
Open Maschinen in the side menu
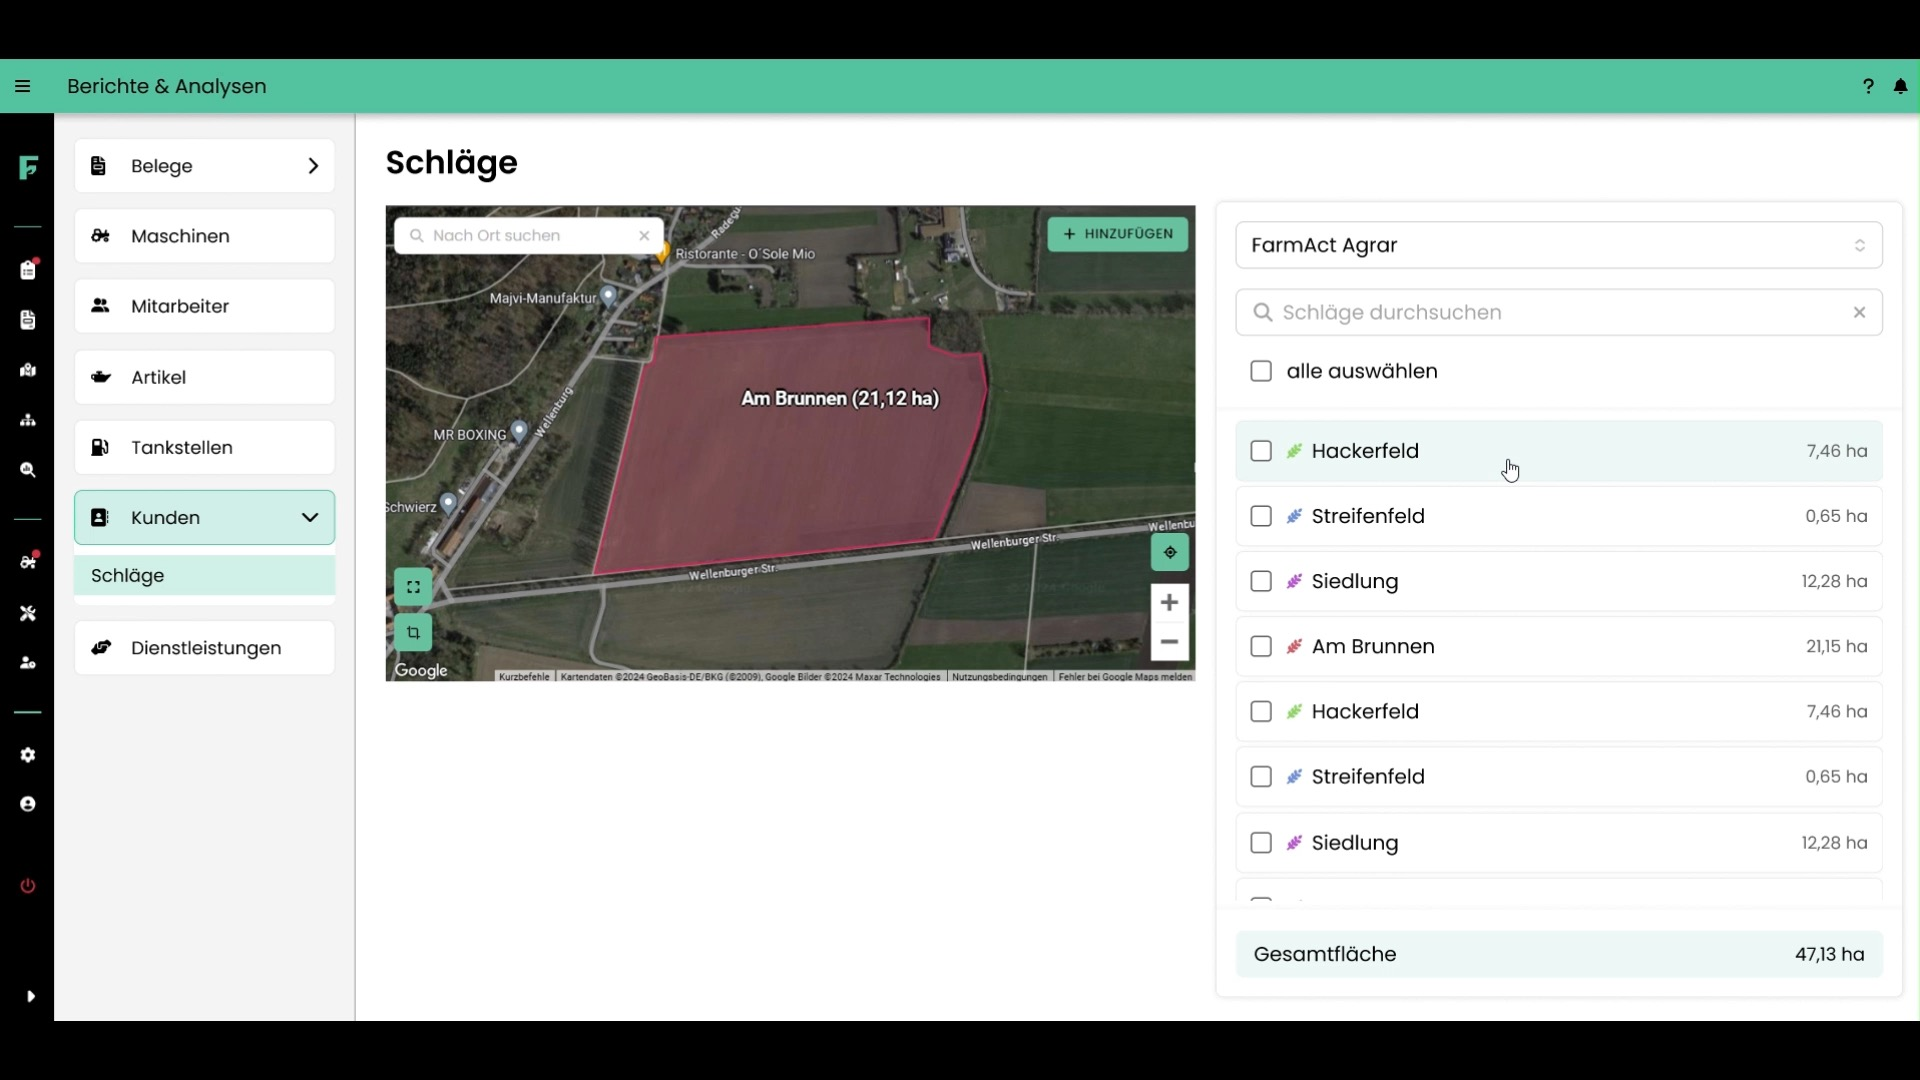click(204, 236)
